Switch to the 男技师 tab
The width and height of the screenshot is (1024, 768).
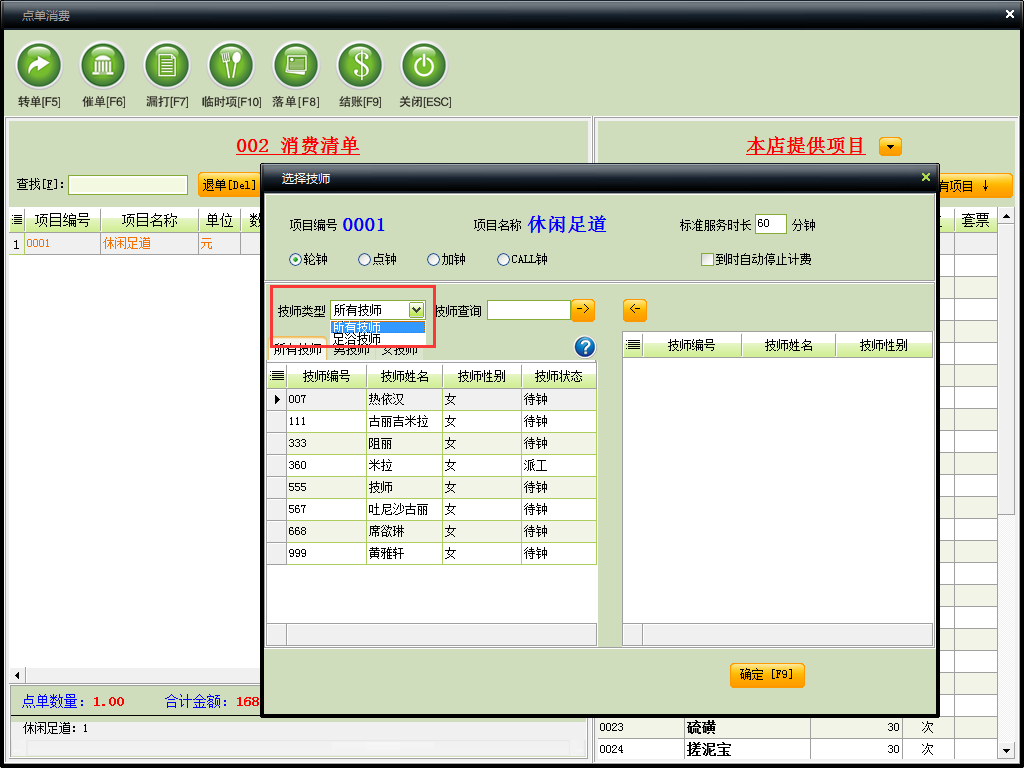tap(351, 350)
